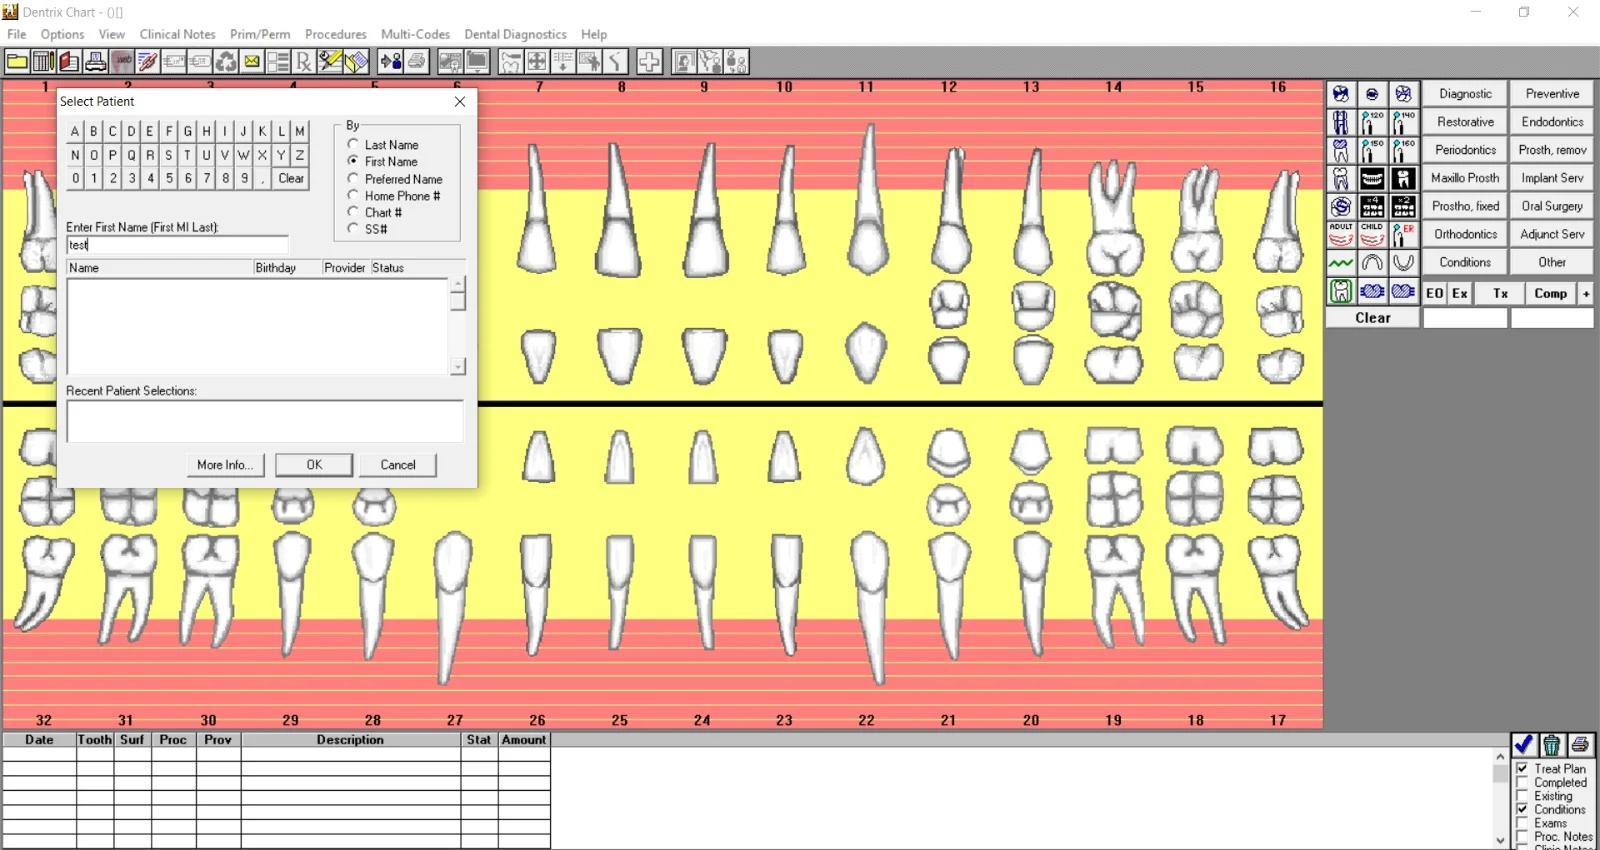Click the upper arch procedure icon
1600x850 pixels.
tap(1372, 262)
